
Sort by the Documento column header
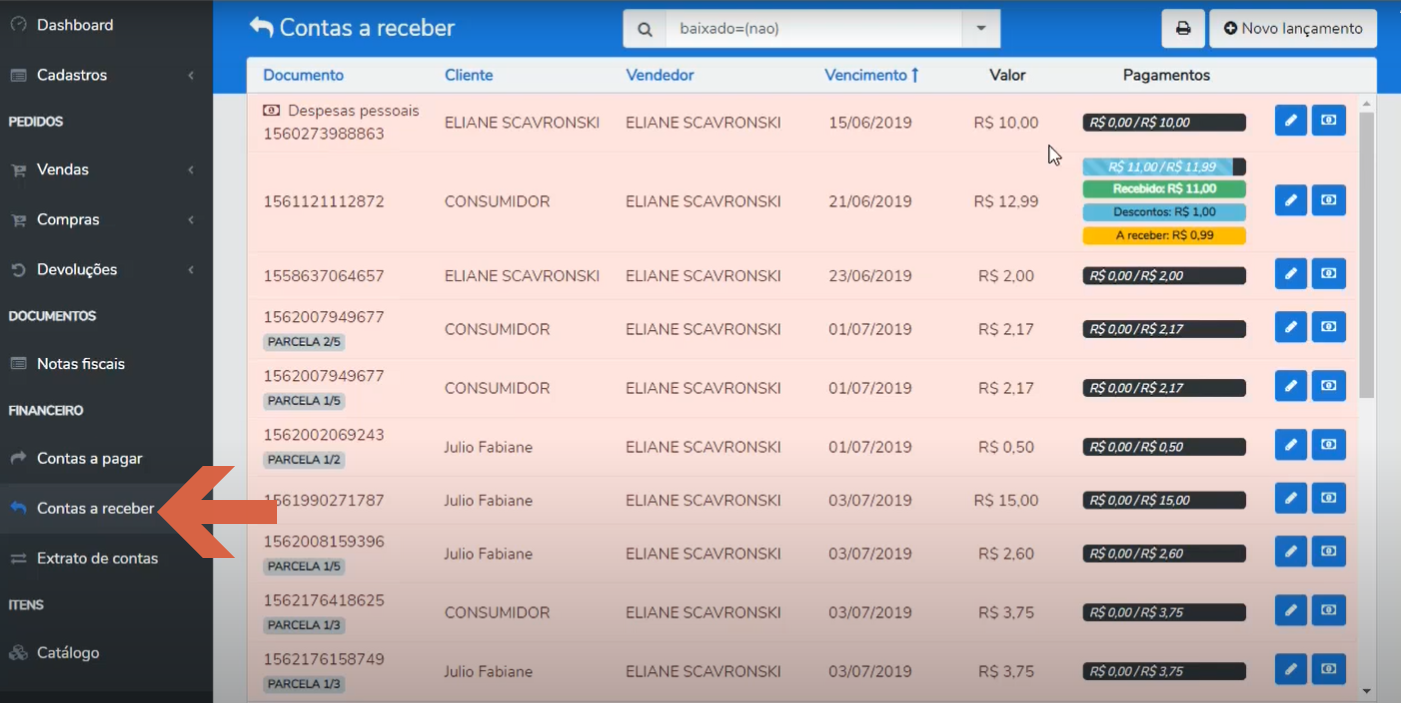[x=303, y=75]
